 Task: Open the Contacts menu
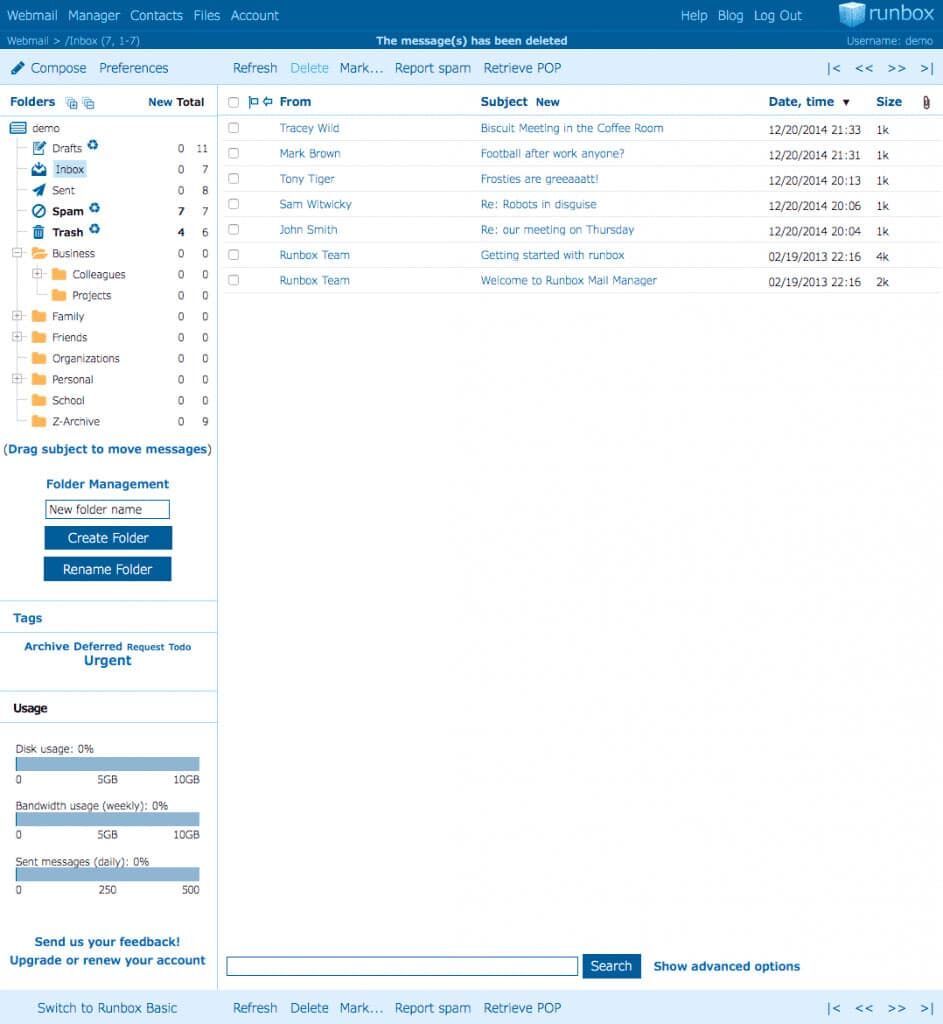pyautogui.click(x=156, y=15)
